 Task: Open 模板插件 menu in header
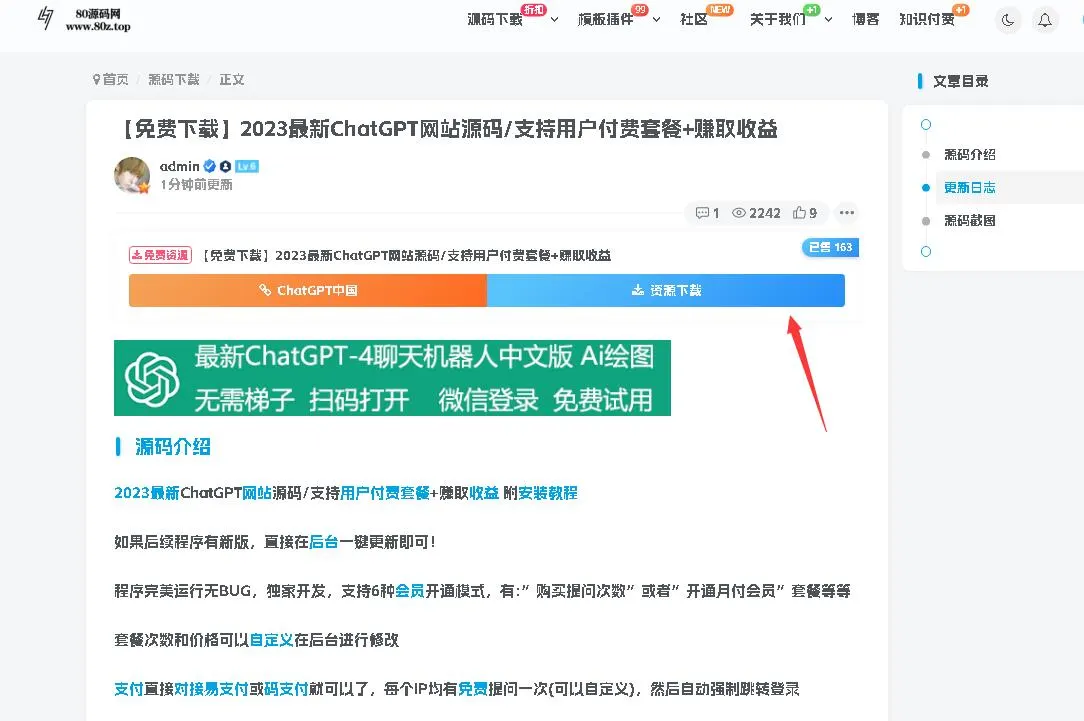click(606, 19)
